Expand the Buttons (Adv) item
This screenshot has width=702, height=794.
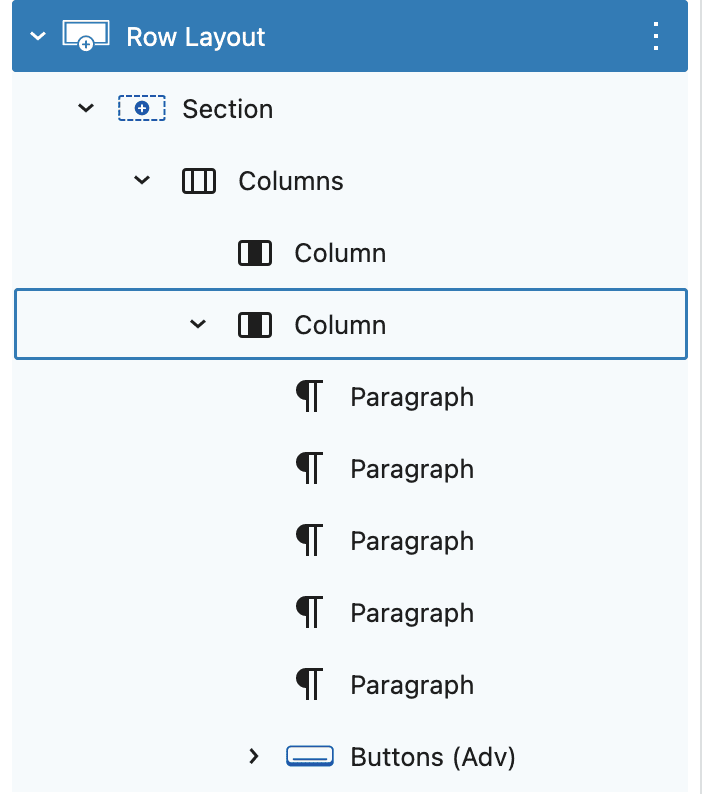(x=254, y=756)
